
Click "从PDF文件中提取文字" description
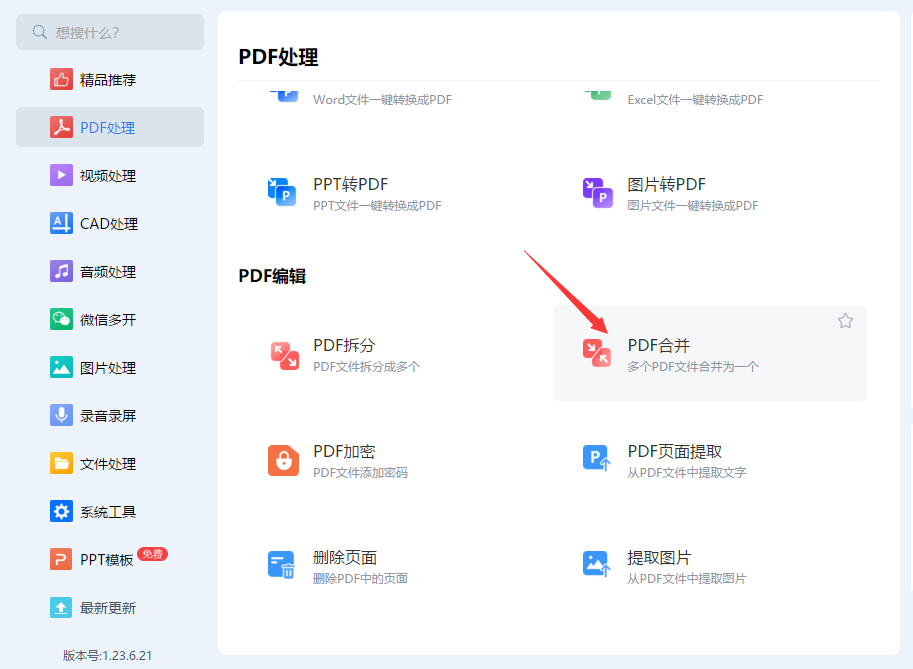tap(686, 472)
